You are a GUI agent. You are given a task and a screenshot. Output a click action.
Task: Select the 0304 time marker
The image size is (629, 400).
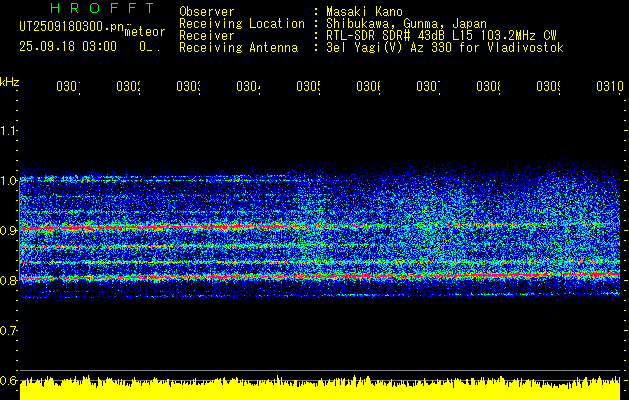[248, 86]
